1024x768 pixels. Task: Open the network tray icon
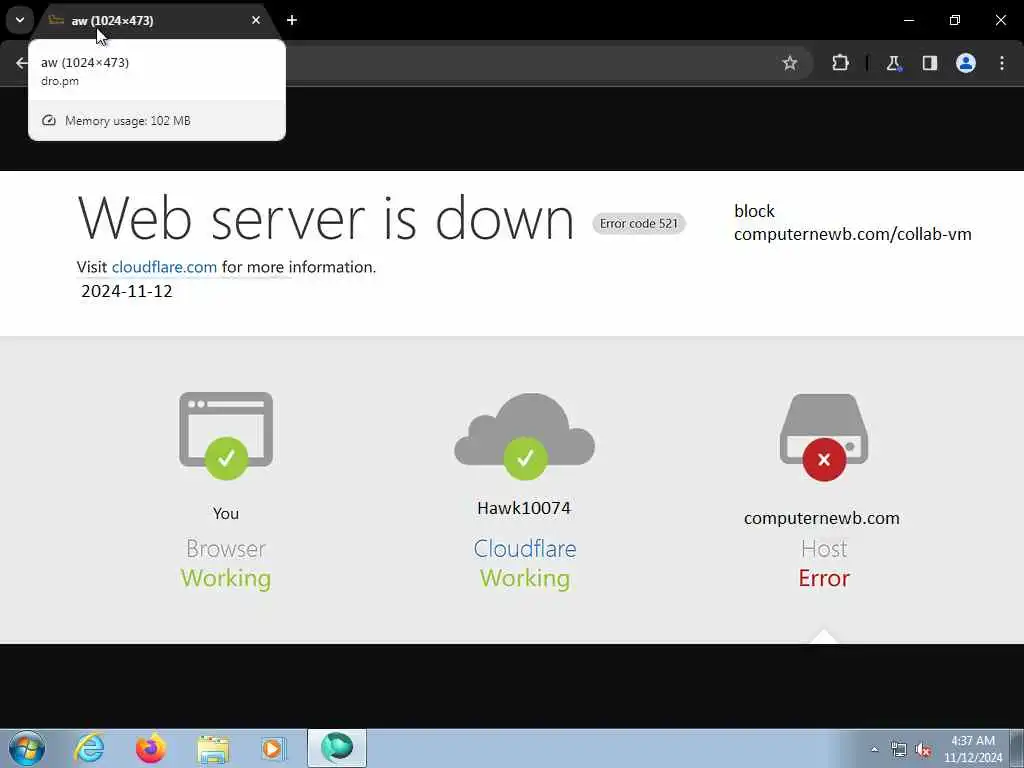click(x=899, y=749)
